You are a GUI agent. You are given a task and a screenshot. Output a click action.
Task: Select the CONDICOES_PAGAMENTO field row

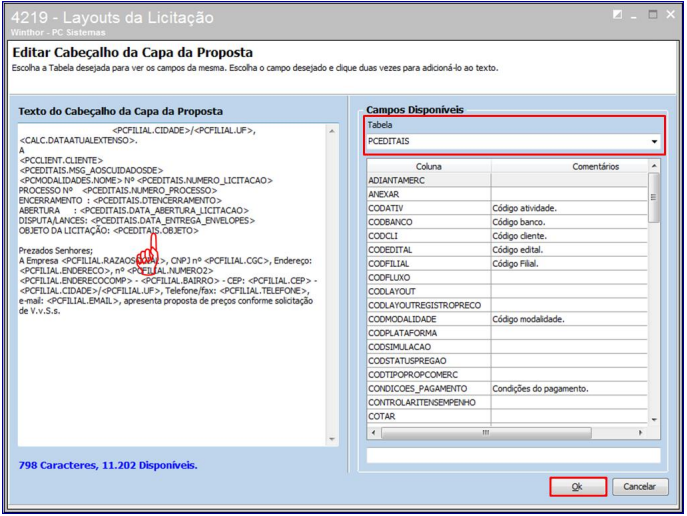click(507, 389)
